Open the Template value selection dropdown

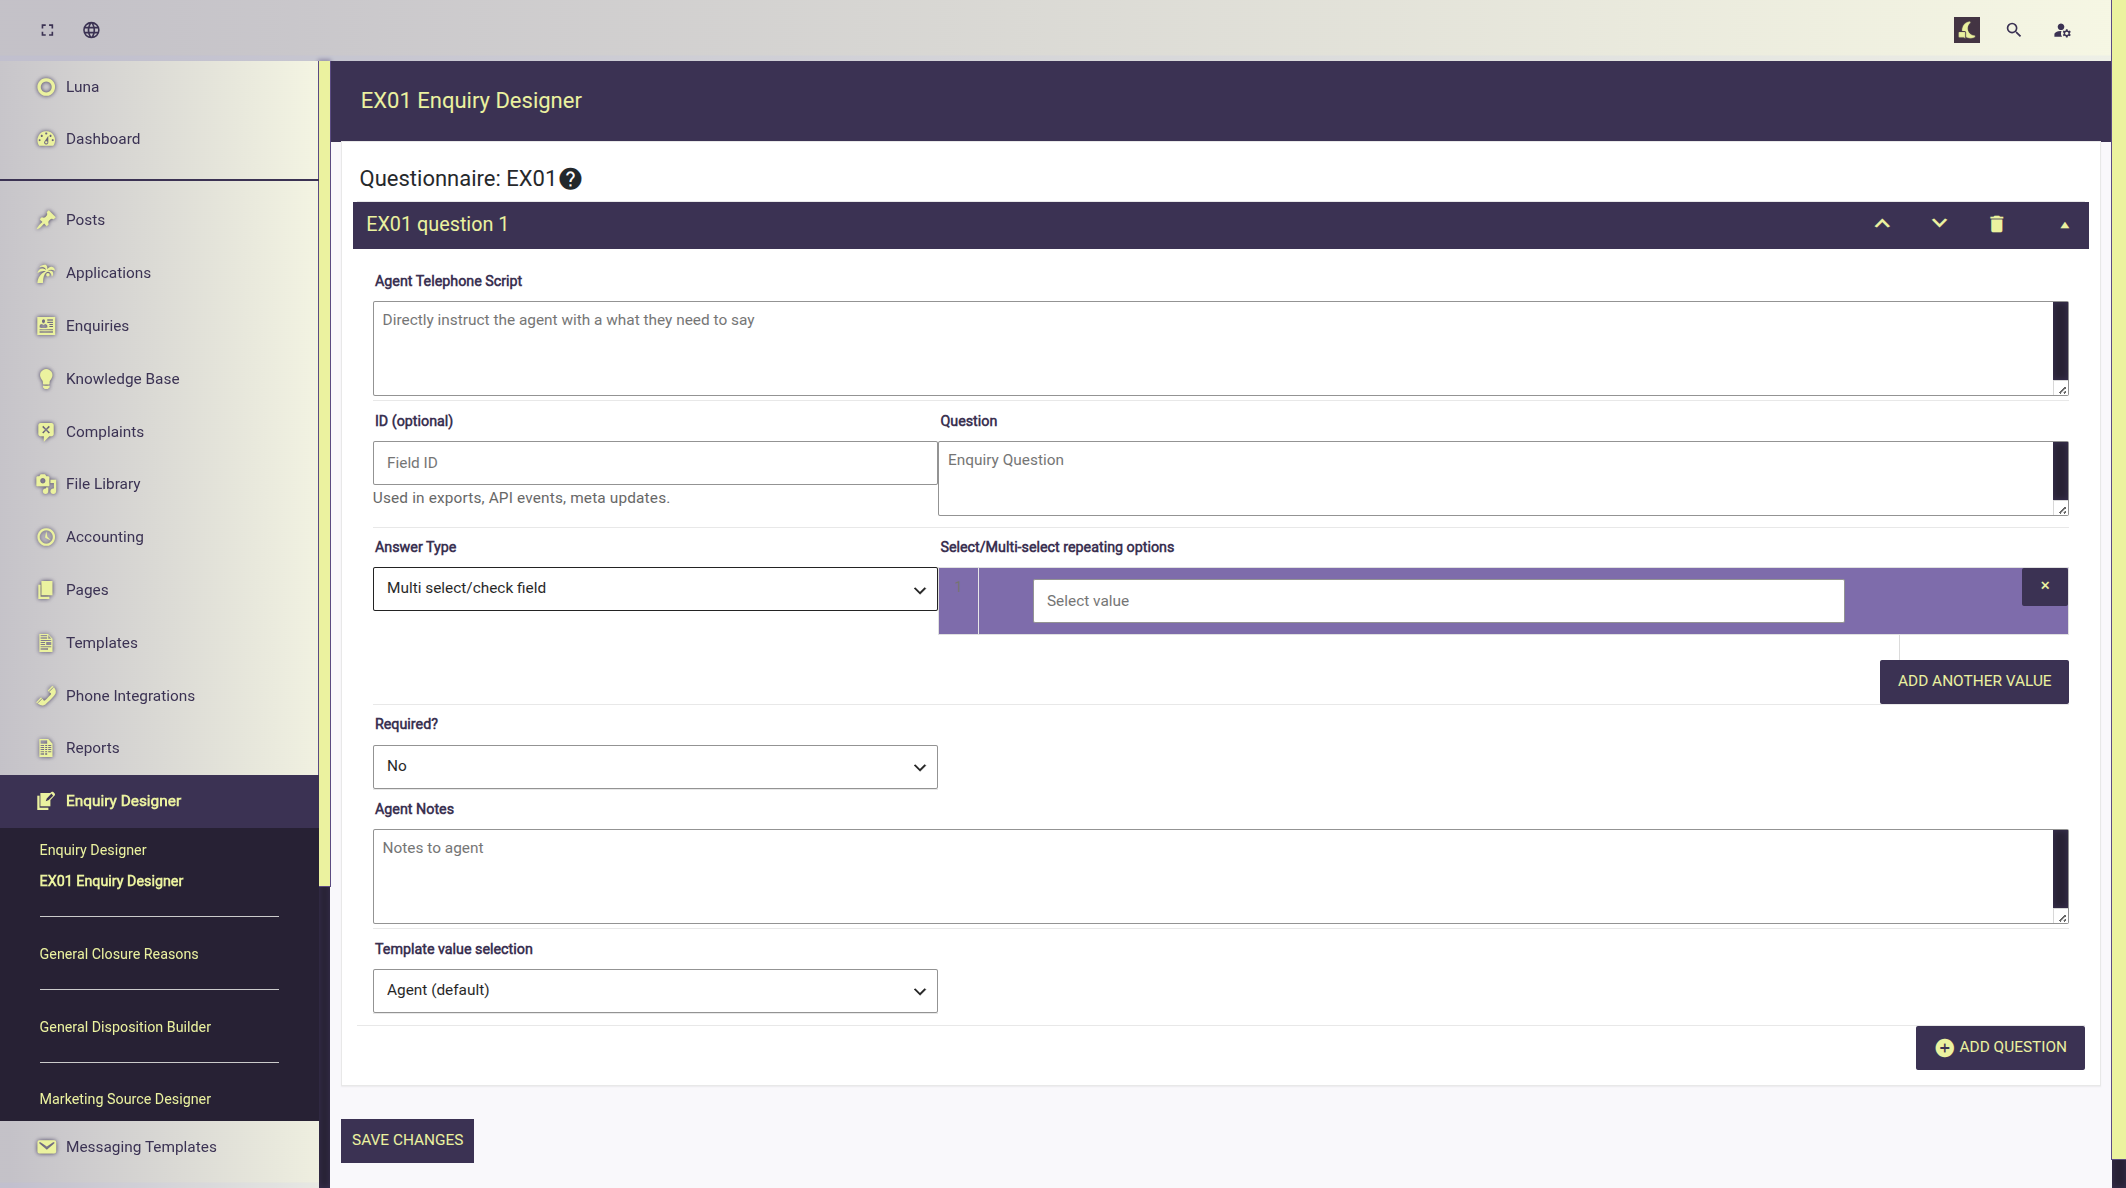pyautogui.click(x=655, y=991)
